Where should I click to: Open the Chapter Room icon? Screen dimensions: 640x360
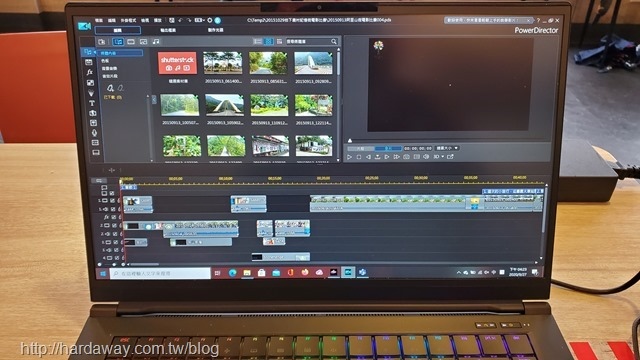95,142
